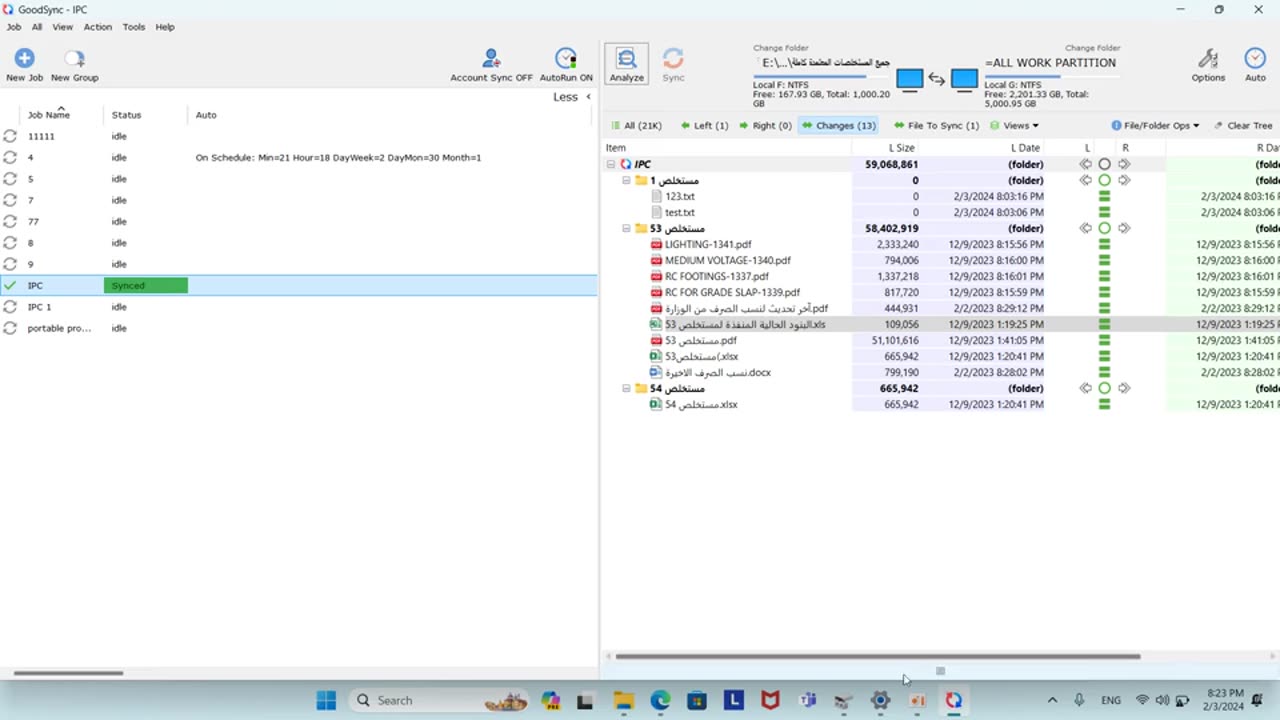
Task: Click the right-side computer icon
Action: (964, 79)
